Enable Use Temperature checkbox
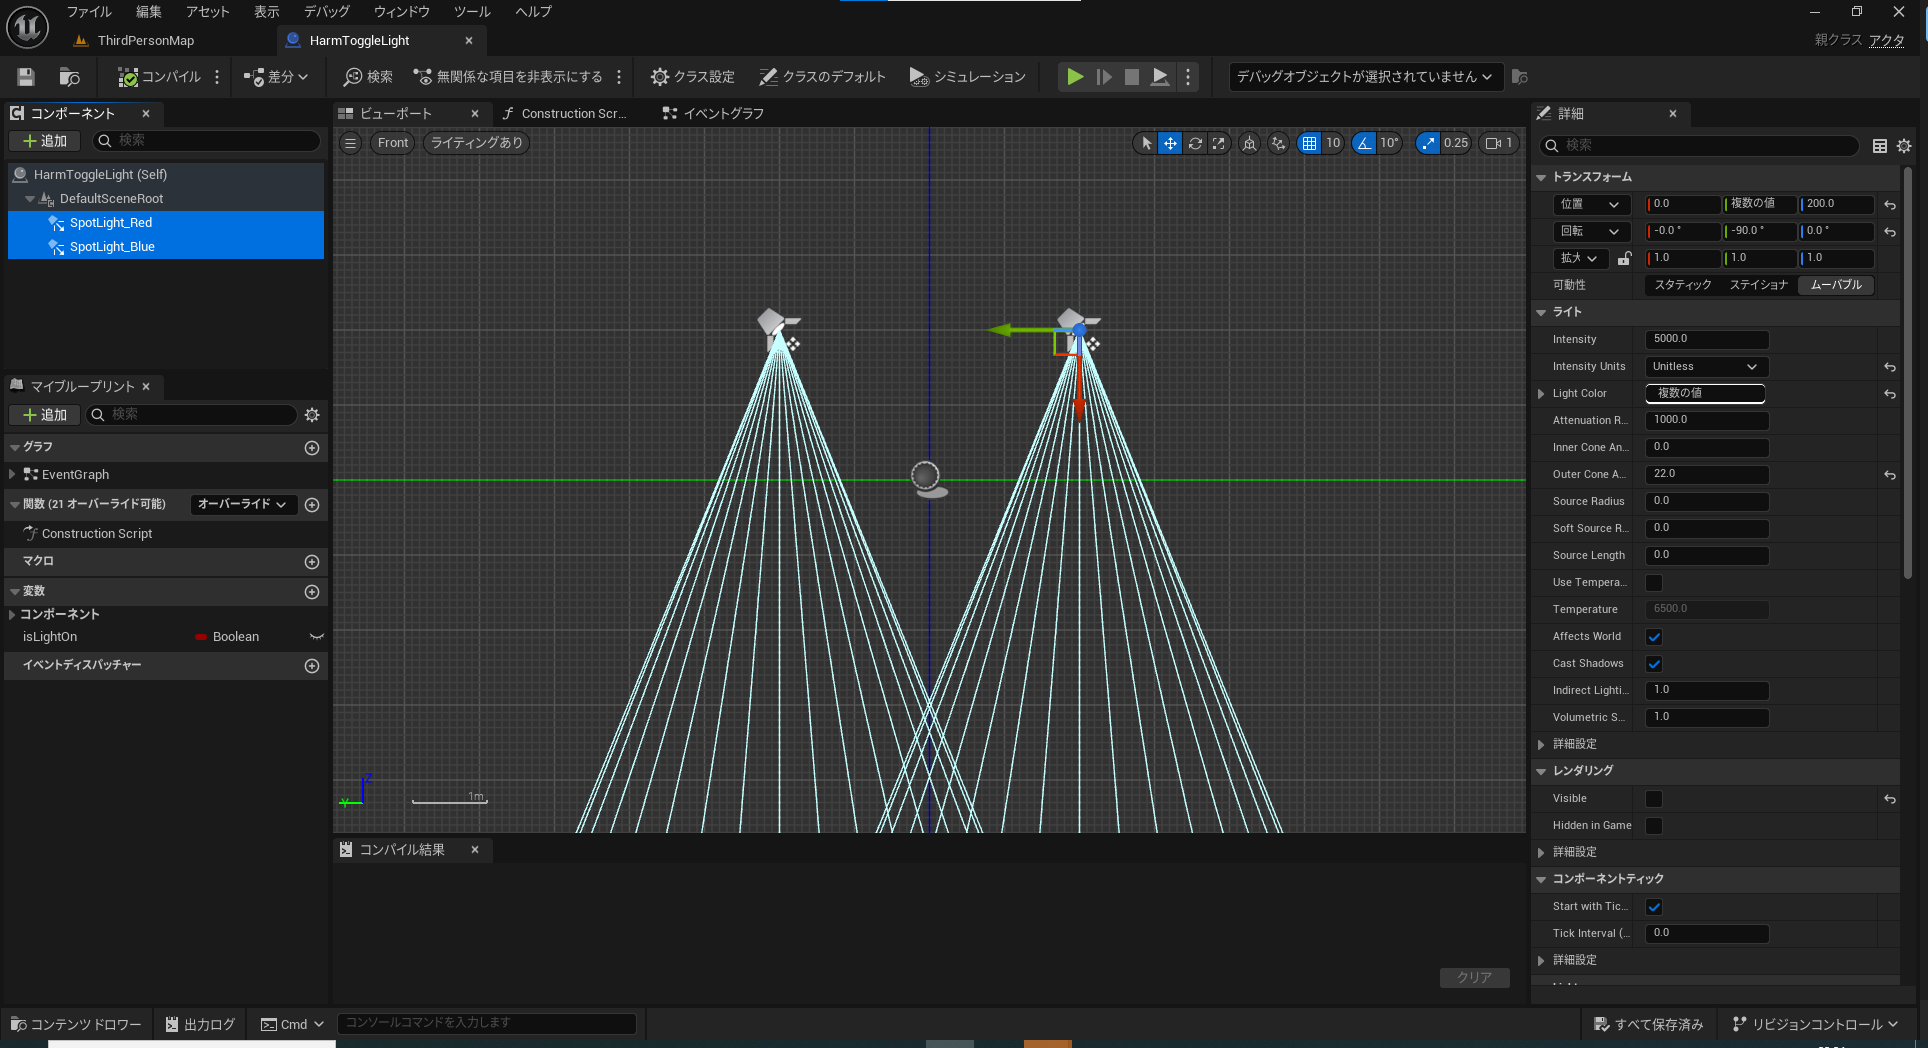 coord(1654,583)
